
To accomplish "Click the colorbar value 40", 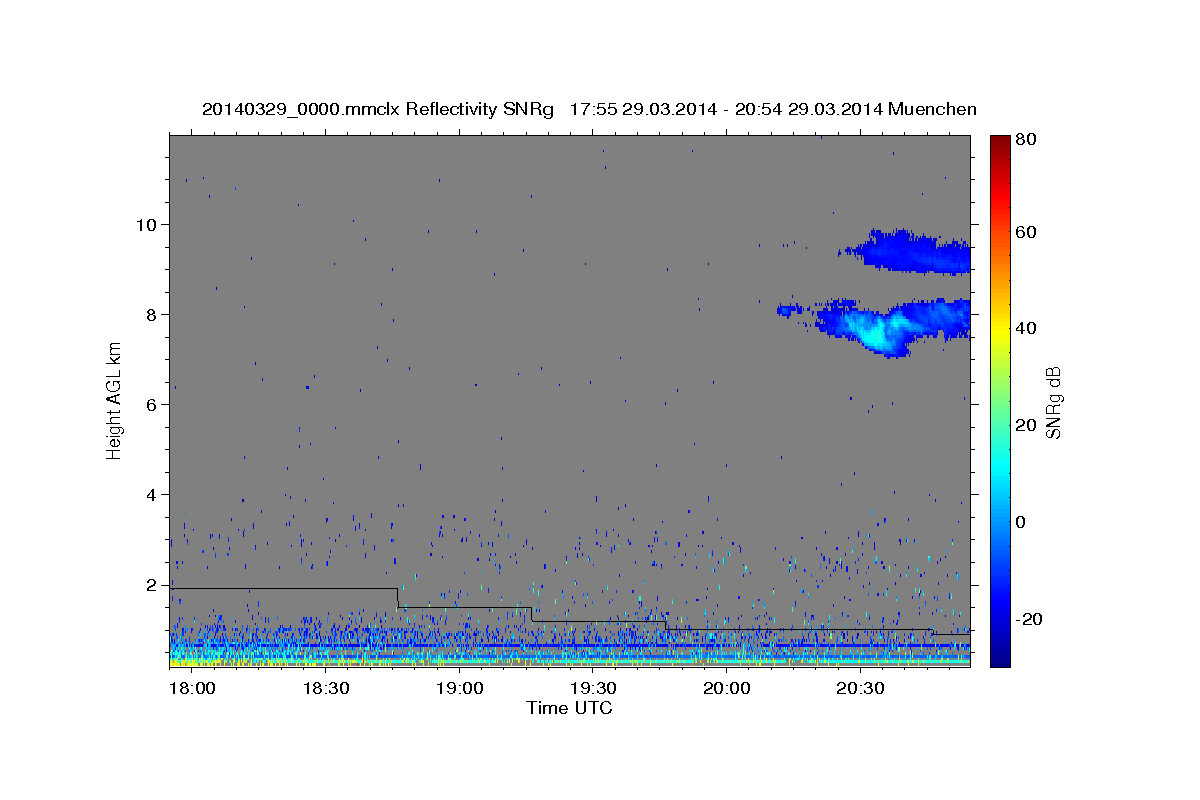I will click(1025, 329).
